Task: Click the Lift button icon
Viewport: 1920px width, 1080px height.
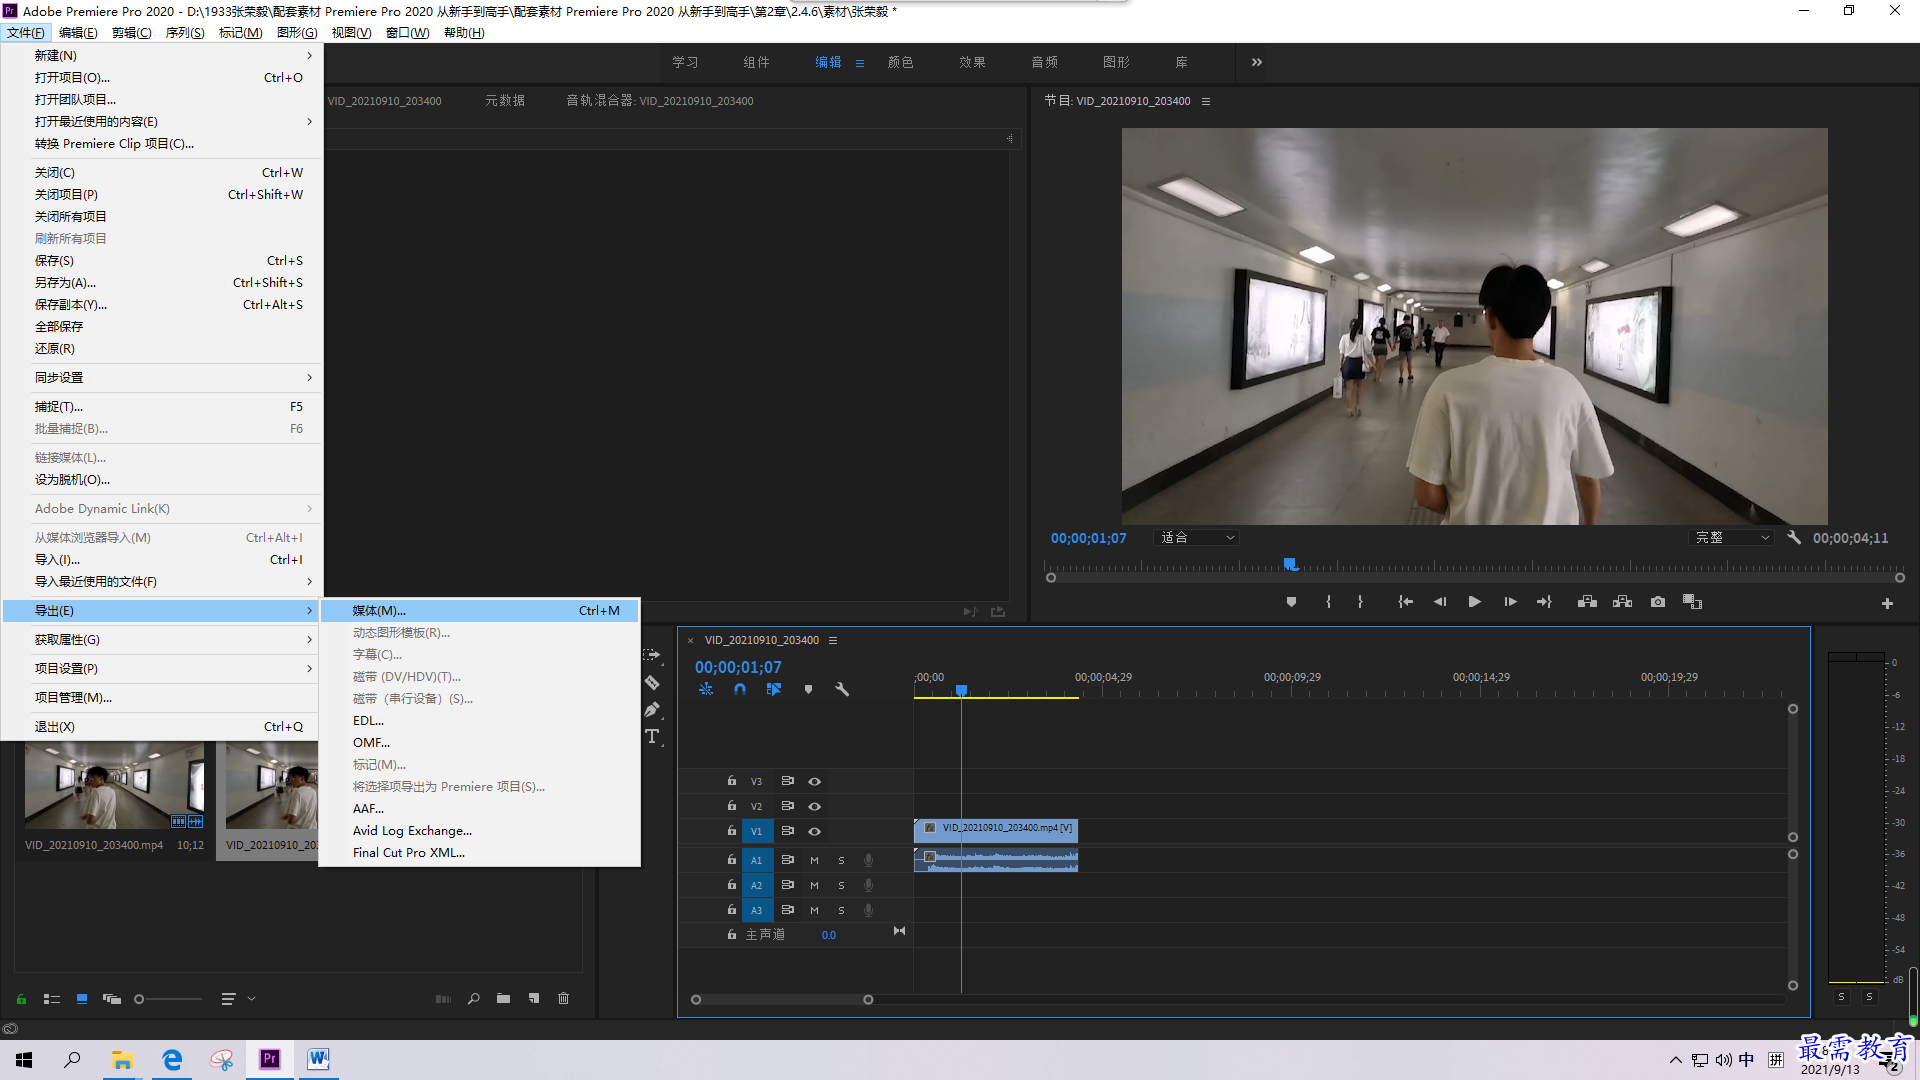Action: 1587,602
